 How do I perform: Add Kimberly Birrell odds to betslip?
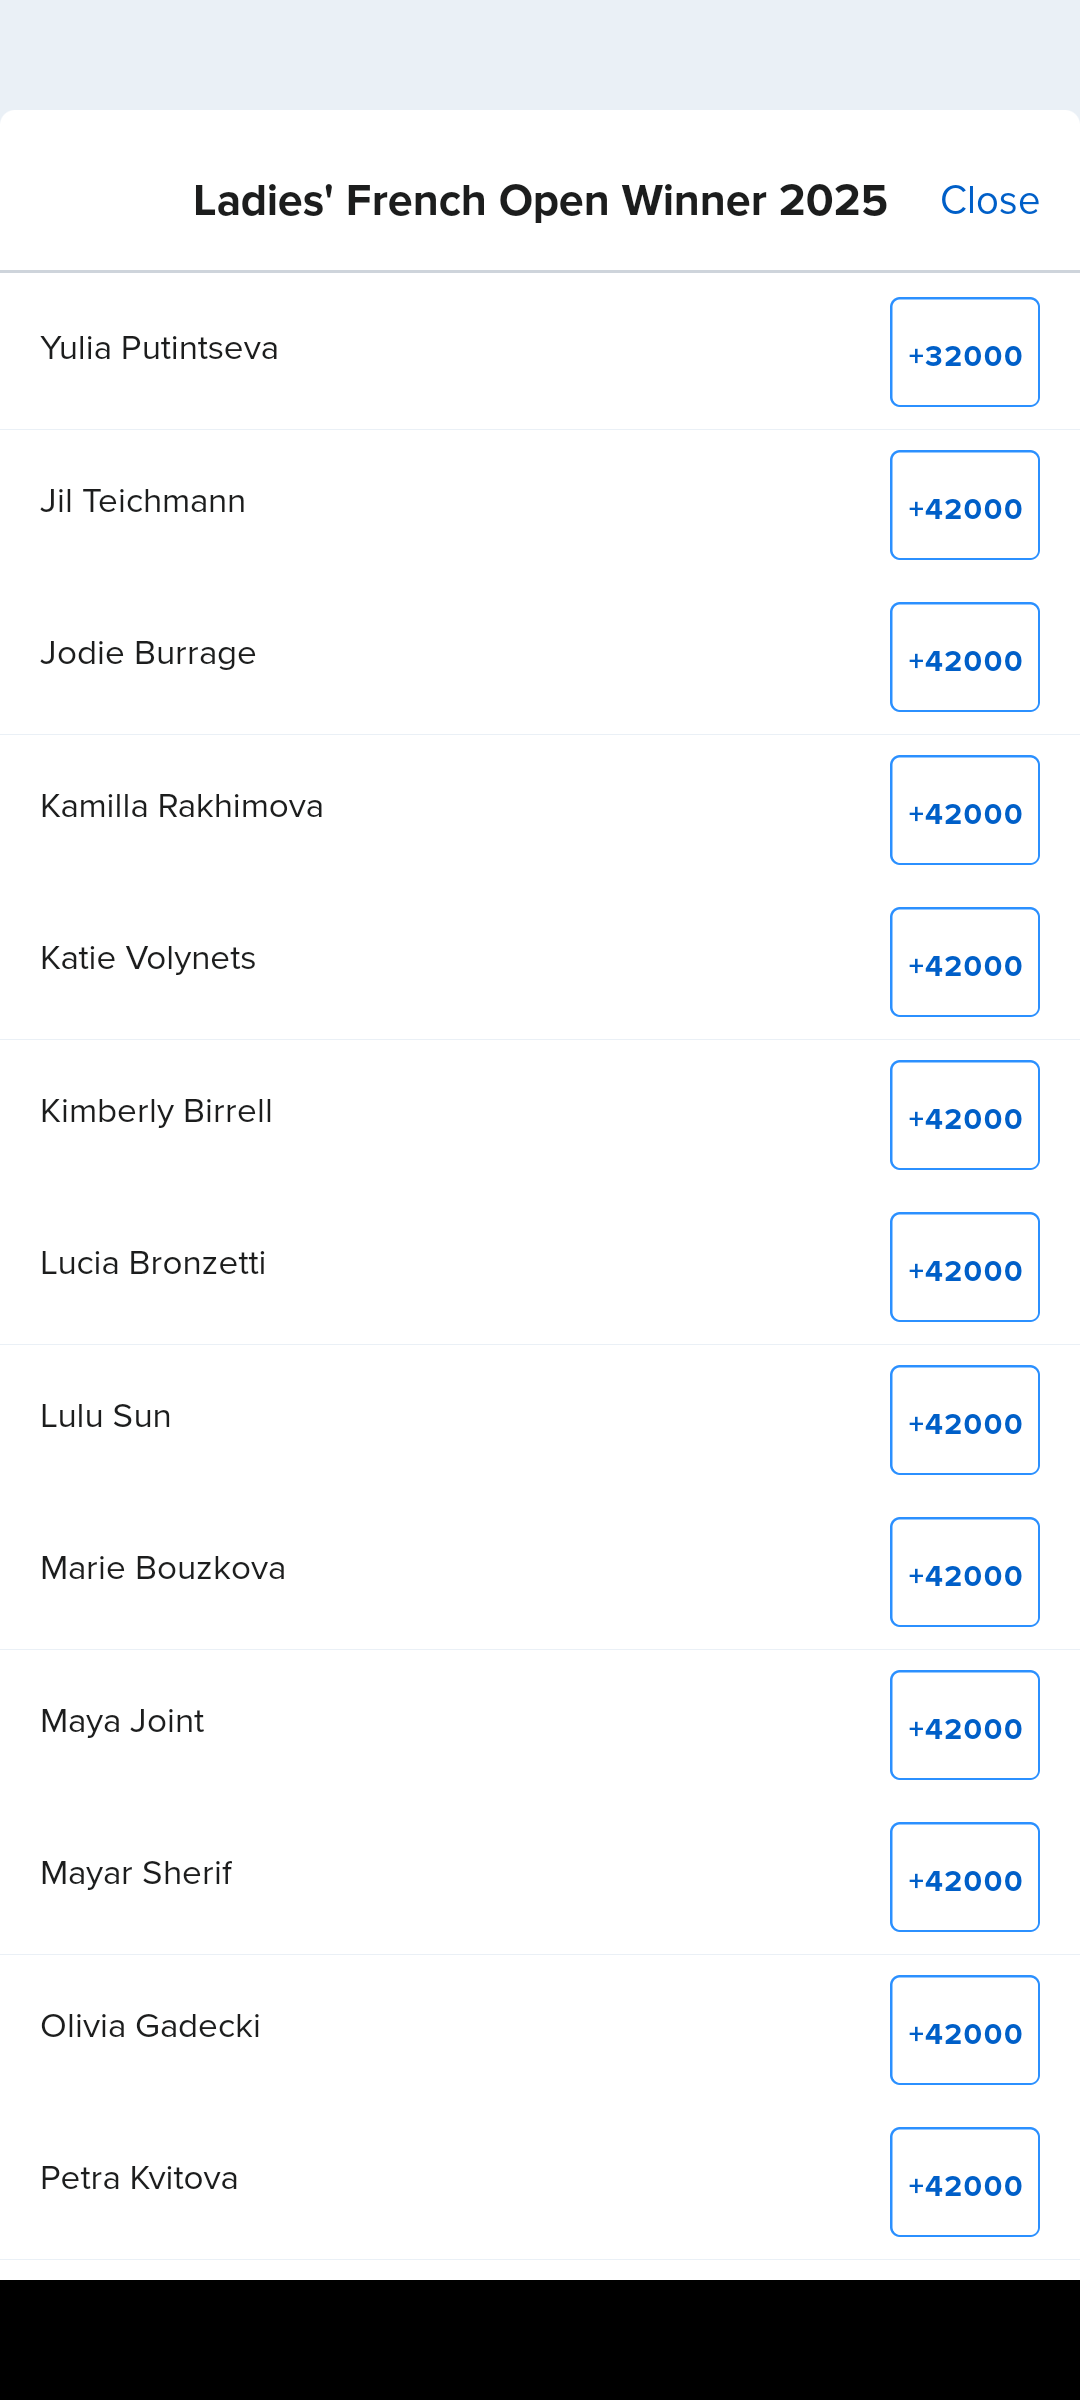[x=964, y=1115]
